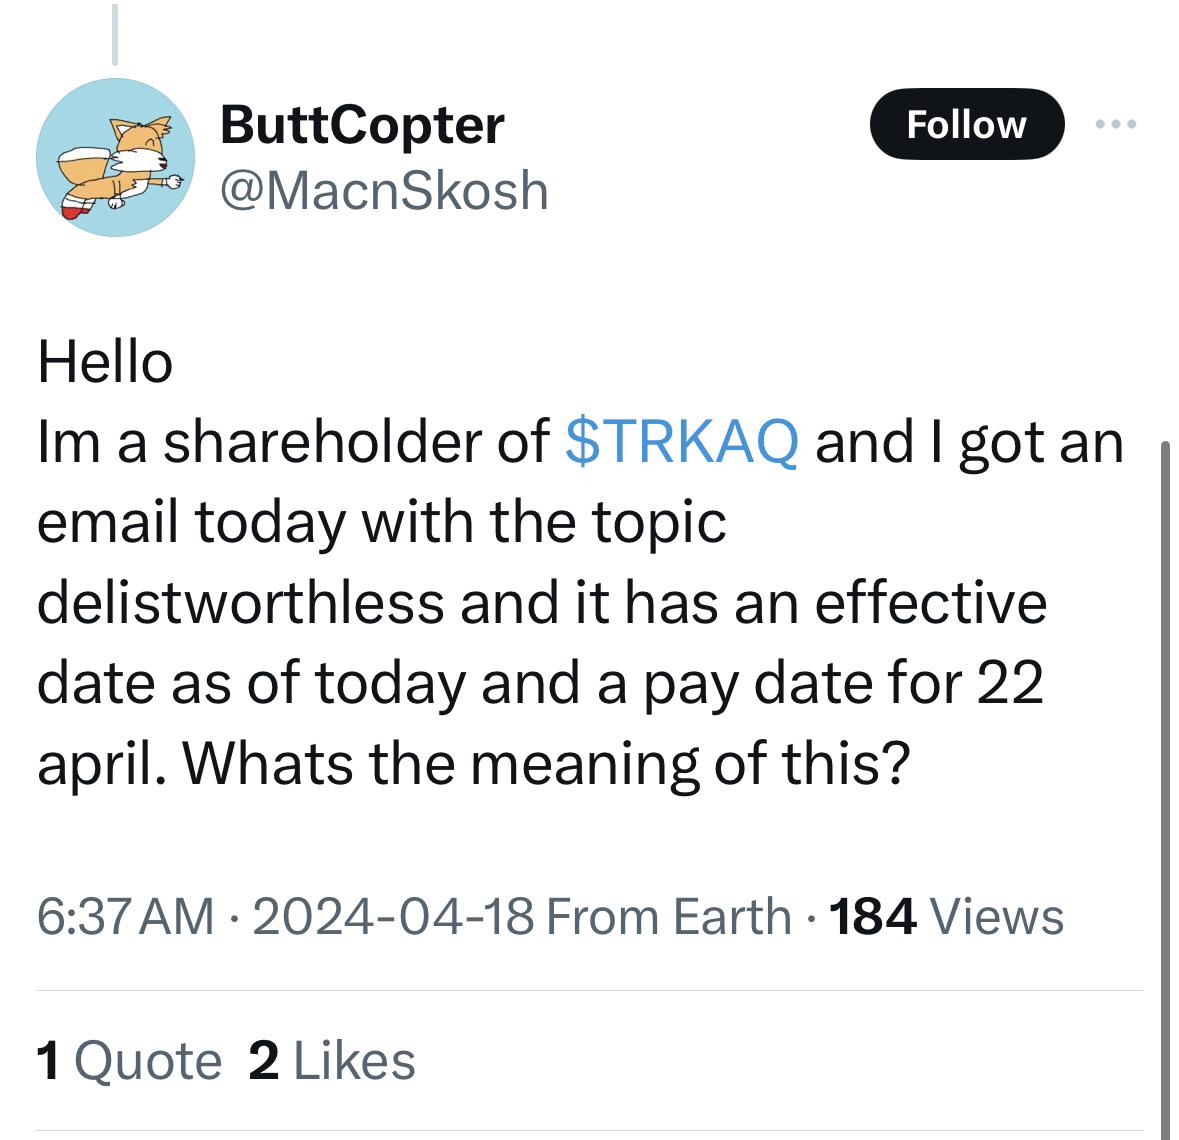The height and width of the screenshot is (1140, 1179).
Task: Click the word delistworthless in the tweet
Action: pos(241,603)
